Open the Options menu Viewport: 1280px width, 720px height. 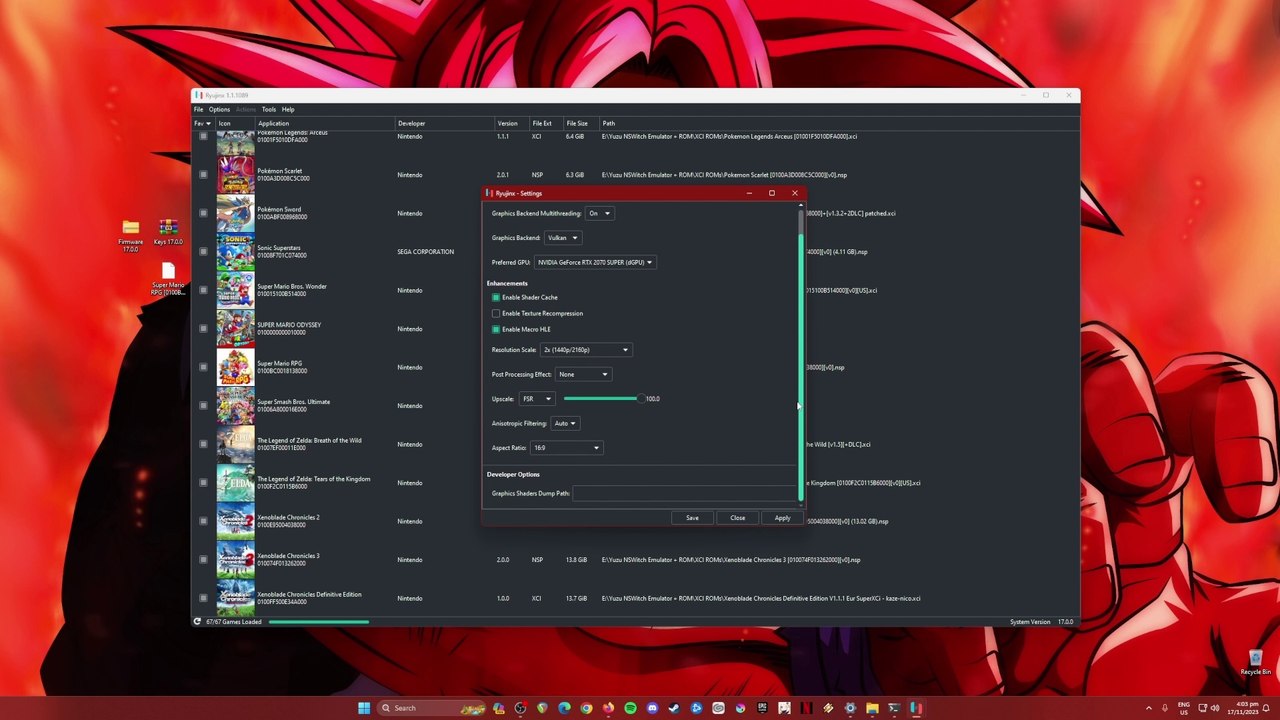click(219, 109)
